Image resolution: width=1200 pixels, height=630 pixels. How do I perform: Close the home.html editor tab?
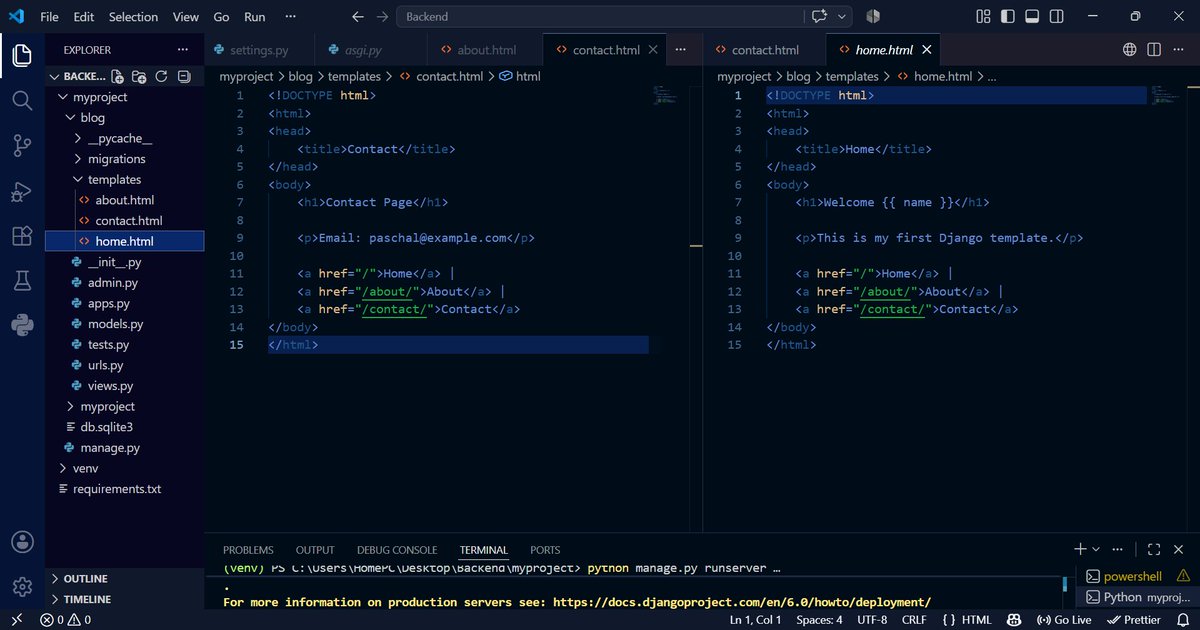(926, 49)
